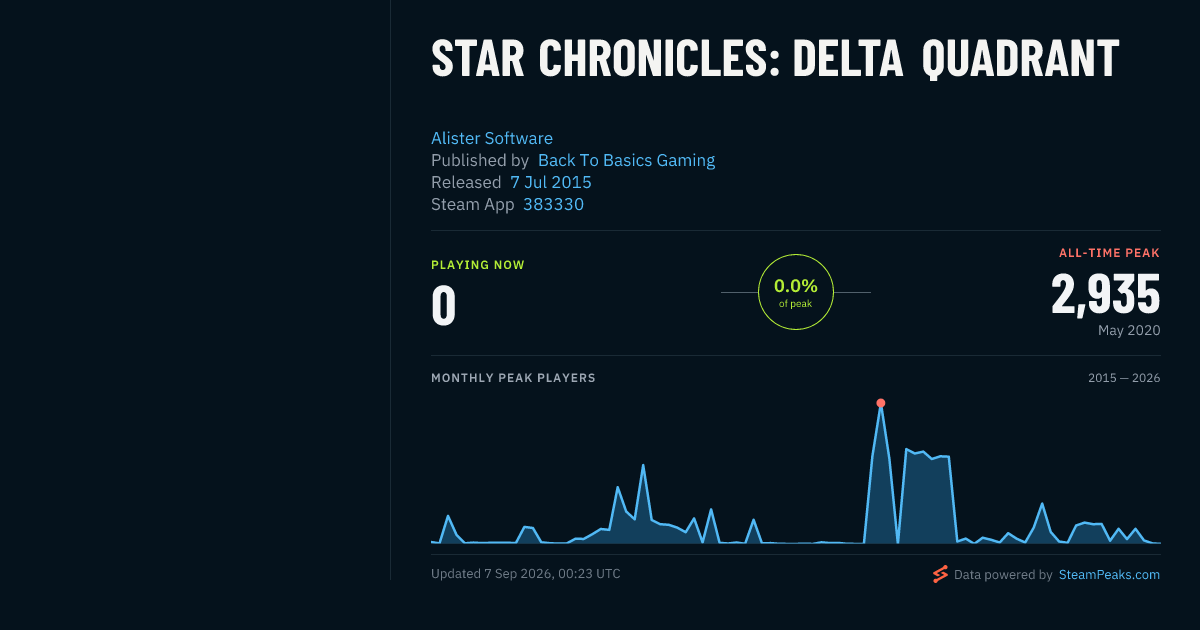Click the Published by label
The width and height of the screenshot is (1200, 630).
point(480,160)
